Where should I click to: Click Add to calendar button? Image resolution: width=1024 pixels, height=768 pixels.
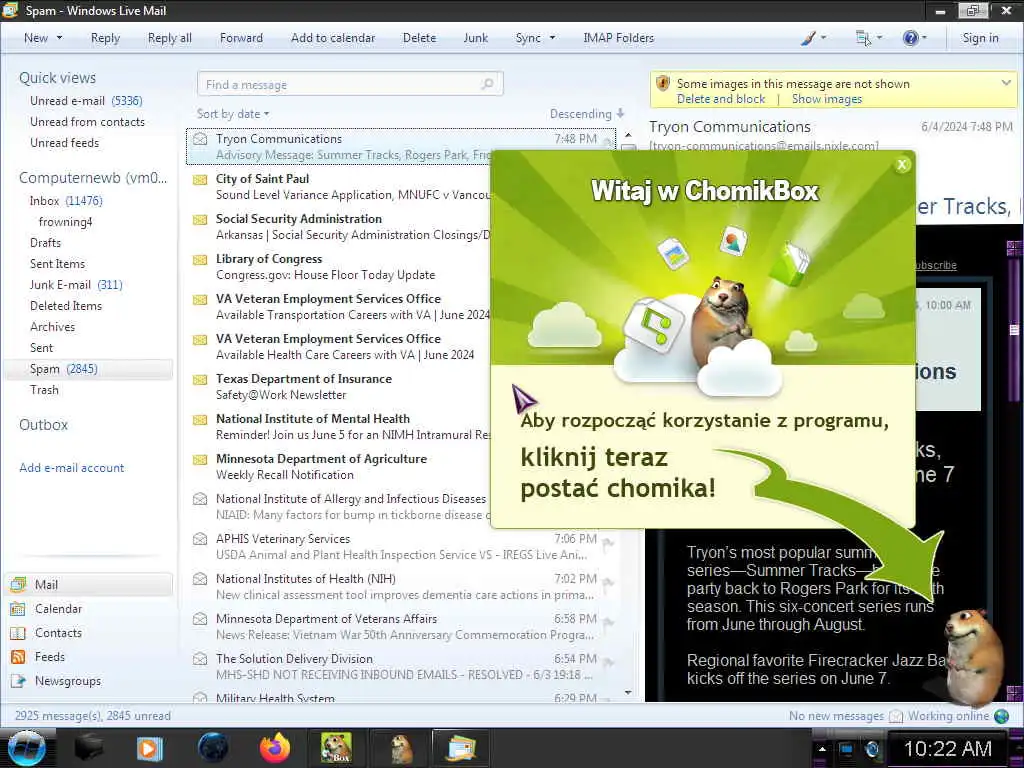(333, 38)
